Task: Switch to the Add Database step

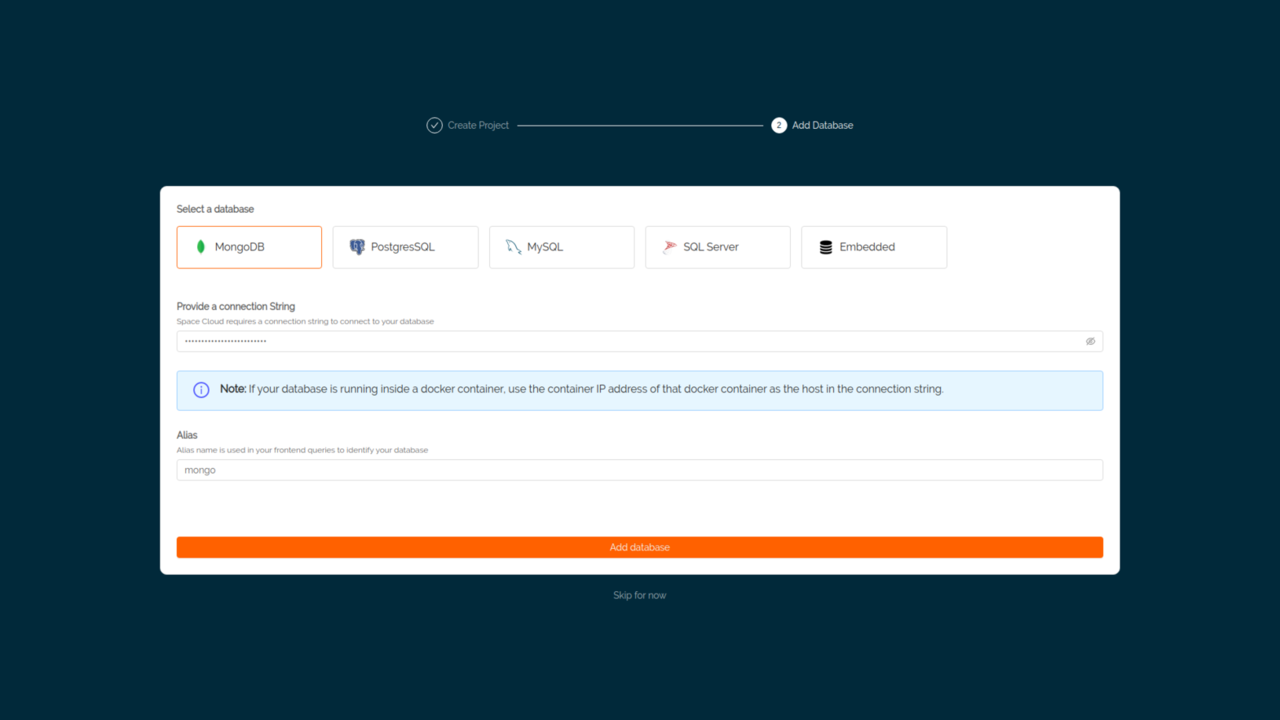Action: [813, 125]
